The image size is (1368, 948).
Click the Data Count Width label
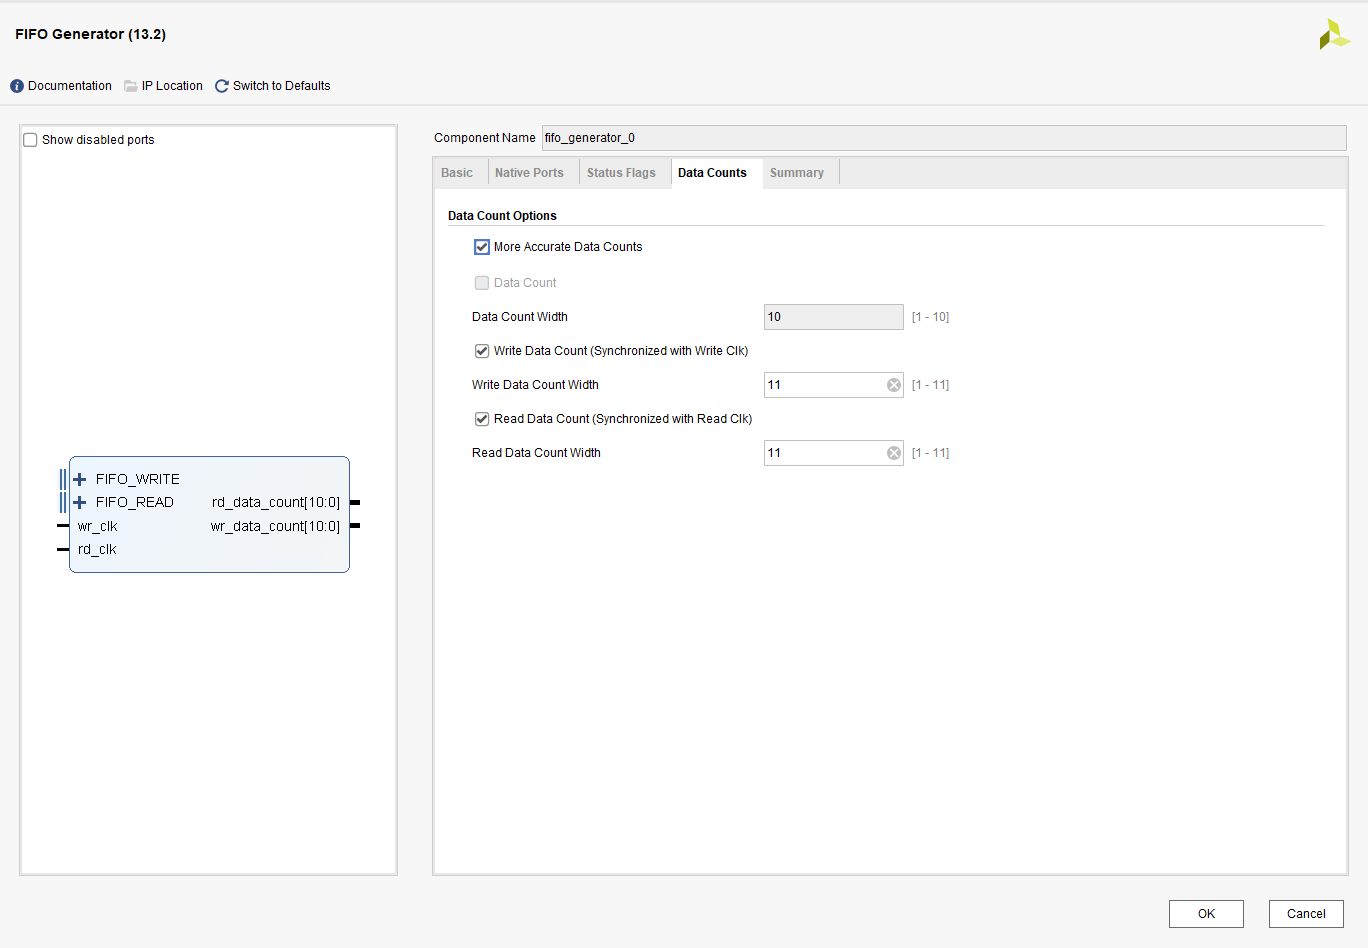click(520, 317)
